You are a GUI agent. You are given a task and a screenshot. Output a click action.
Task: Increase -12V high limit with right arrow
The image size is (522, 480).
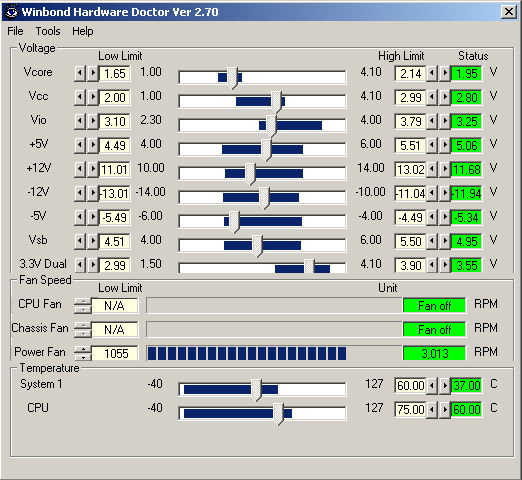[445, 193]
